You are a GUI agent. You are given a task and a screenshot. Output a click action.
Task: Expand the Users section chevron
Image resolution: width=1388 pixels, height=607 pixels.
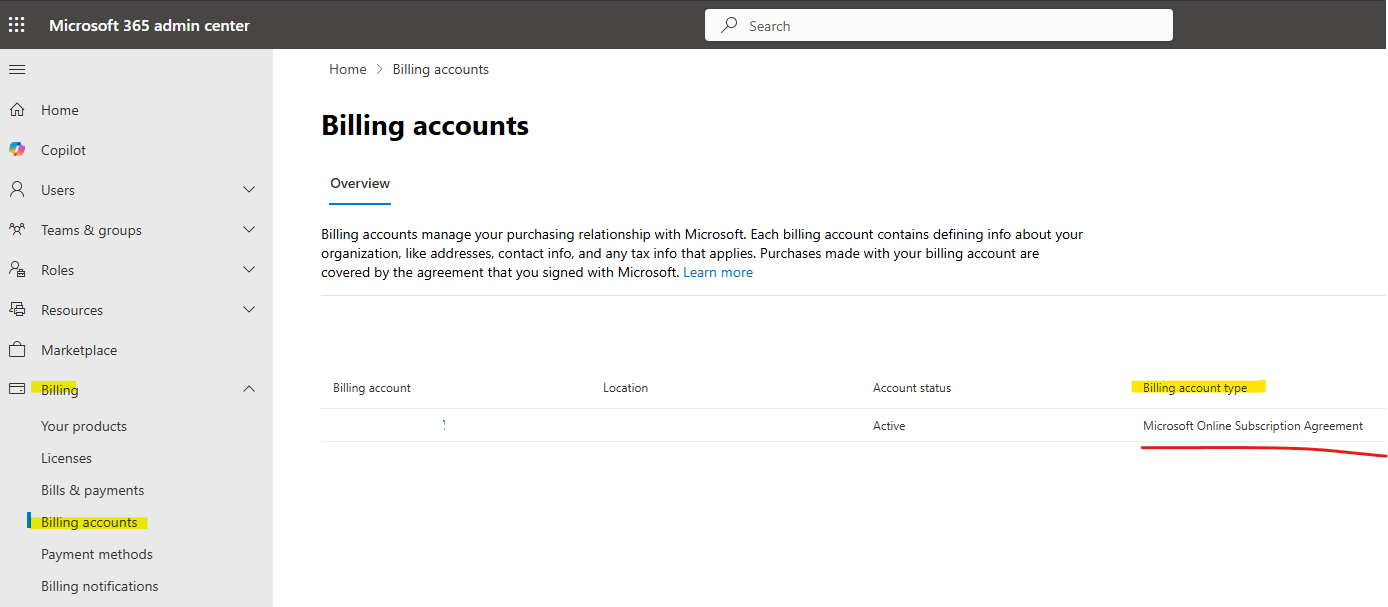(x=249, y=189)
